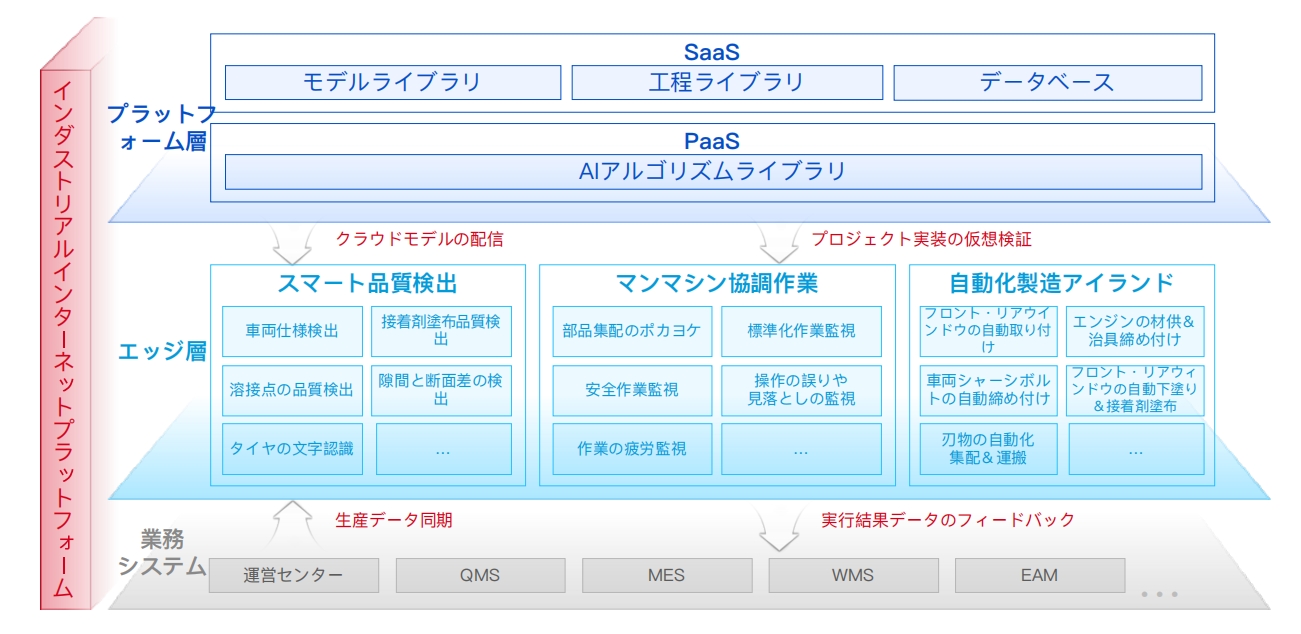This screenshot has width=1301, height=634.
Task: Select the QMS system box
Action: coord(480,575)
